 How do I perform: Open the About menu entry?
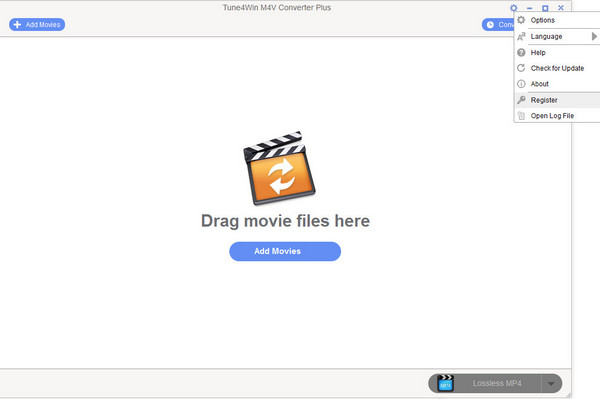(x=557, y=84)
